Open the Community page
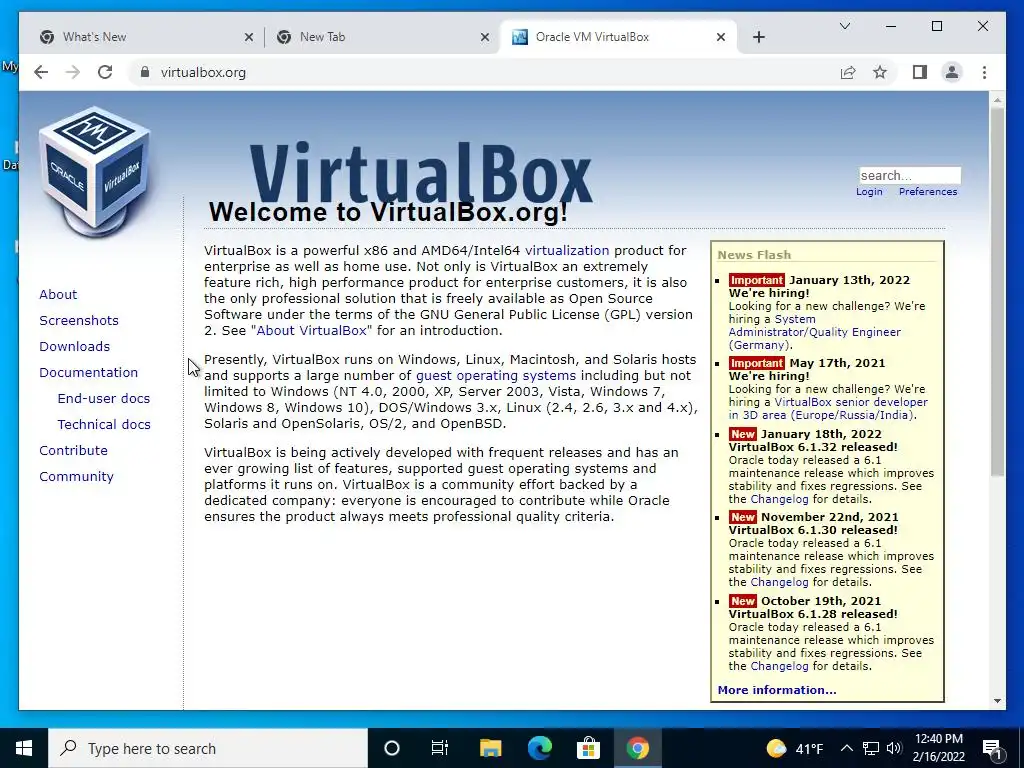This screenshot has width=1024, height=768. click(x=76, y=477)
